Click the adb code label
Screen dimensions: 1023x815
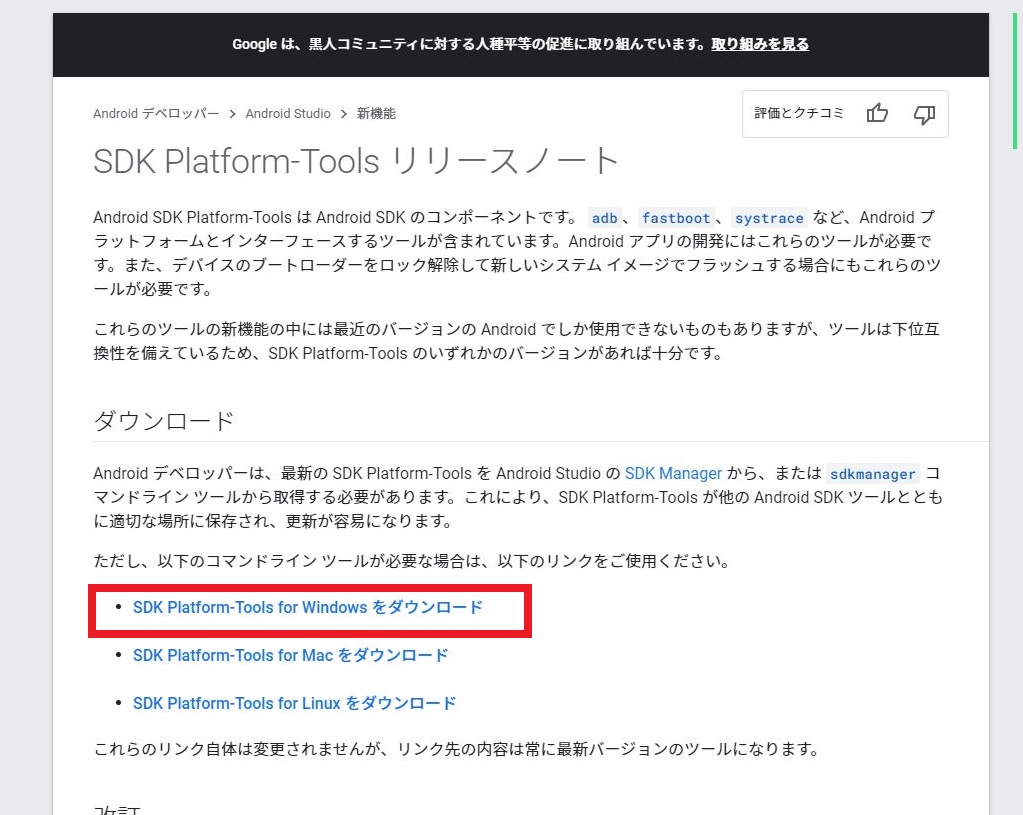tap(604, 218)
